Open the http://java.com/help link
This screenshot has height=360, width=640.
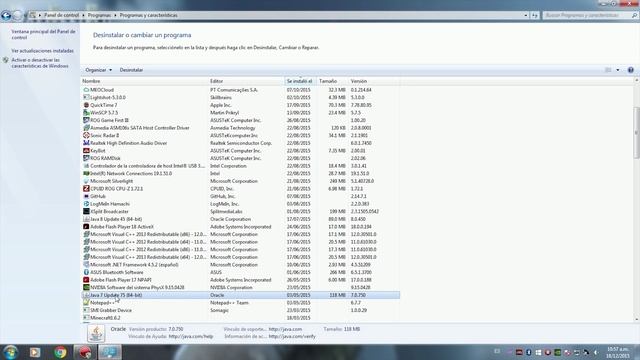(x=191, y=336)
